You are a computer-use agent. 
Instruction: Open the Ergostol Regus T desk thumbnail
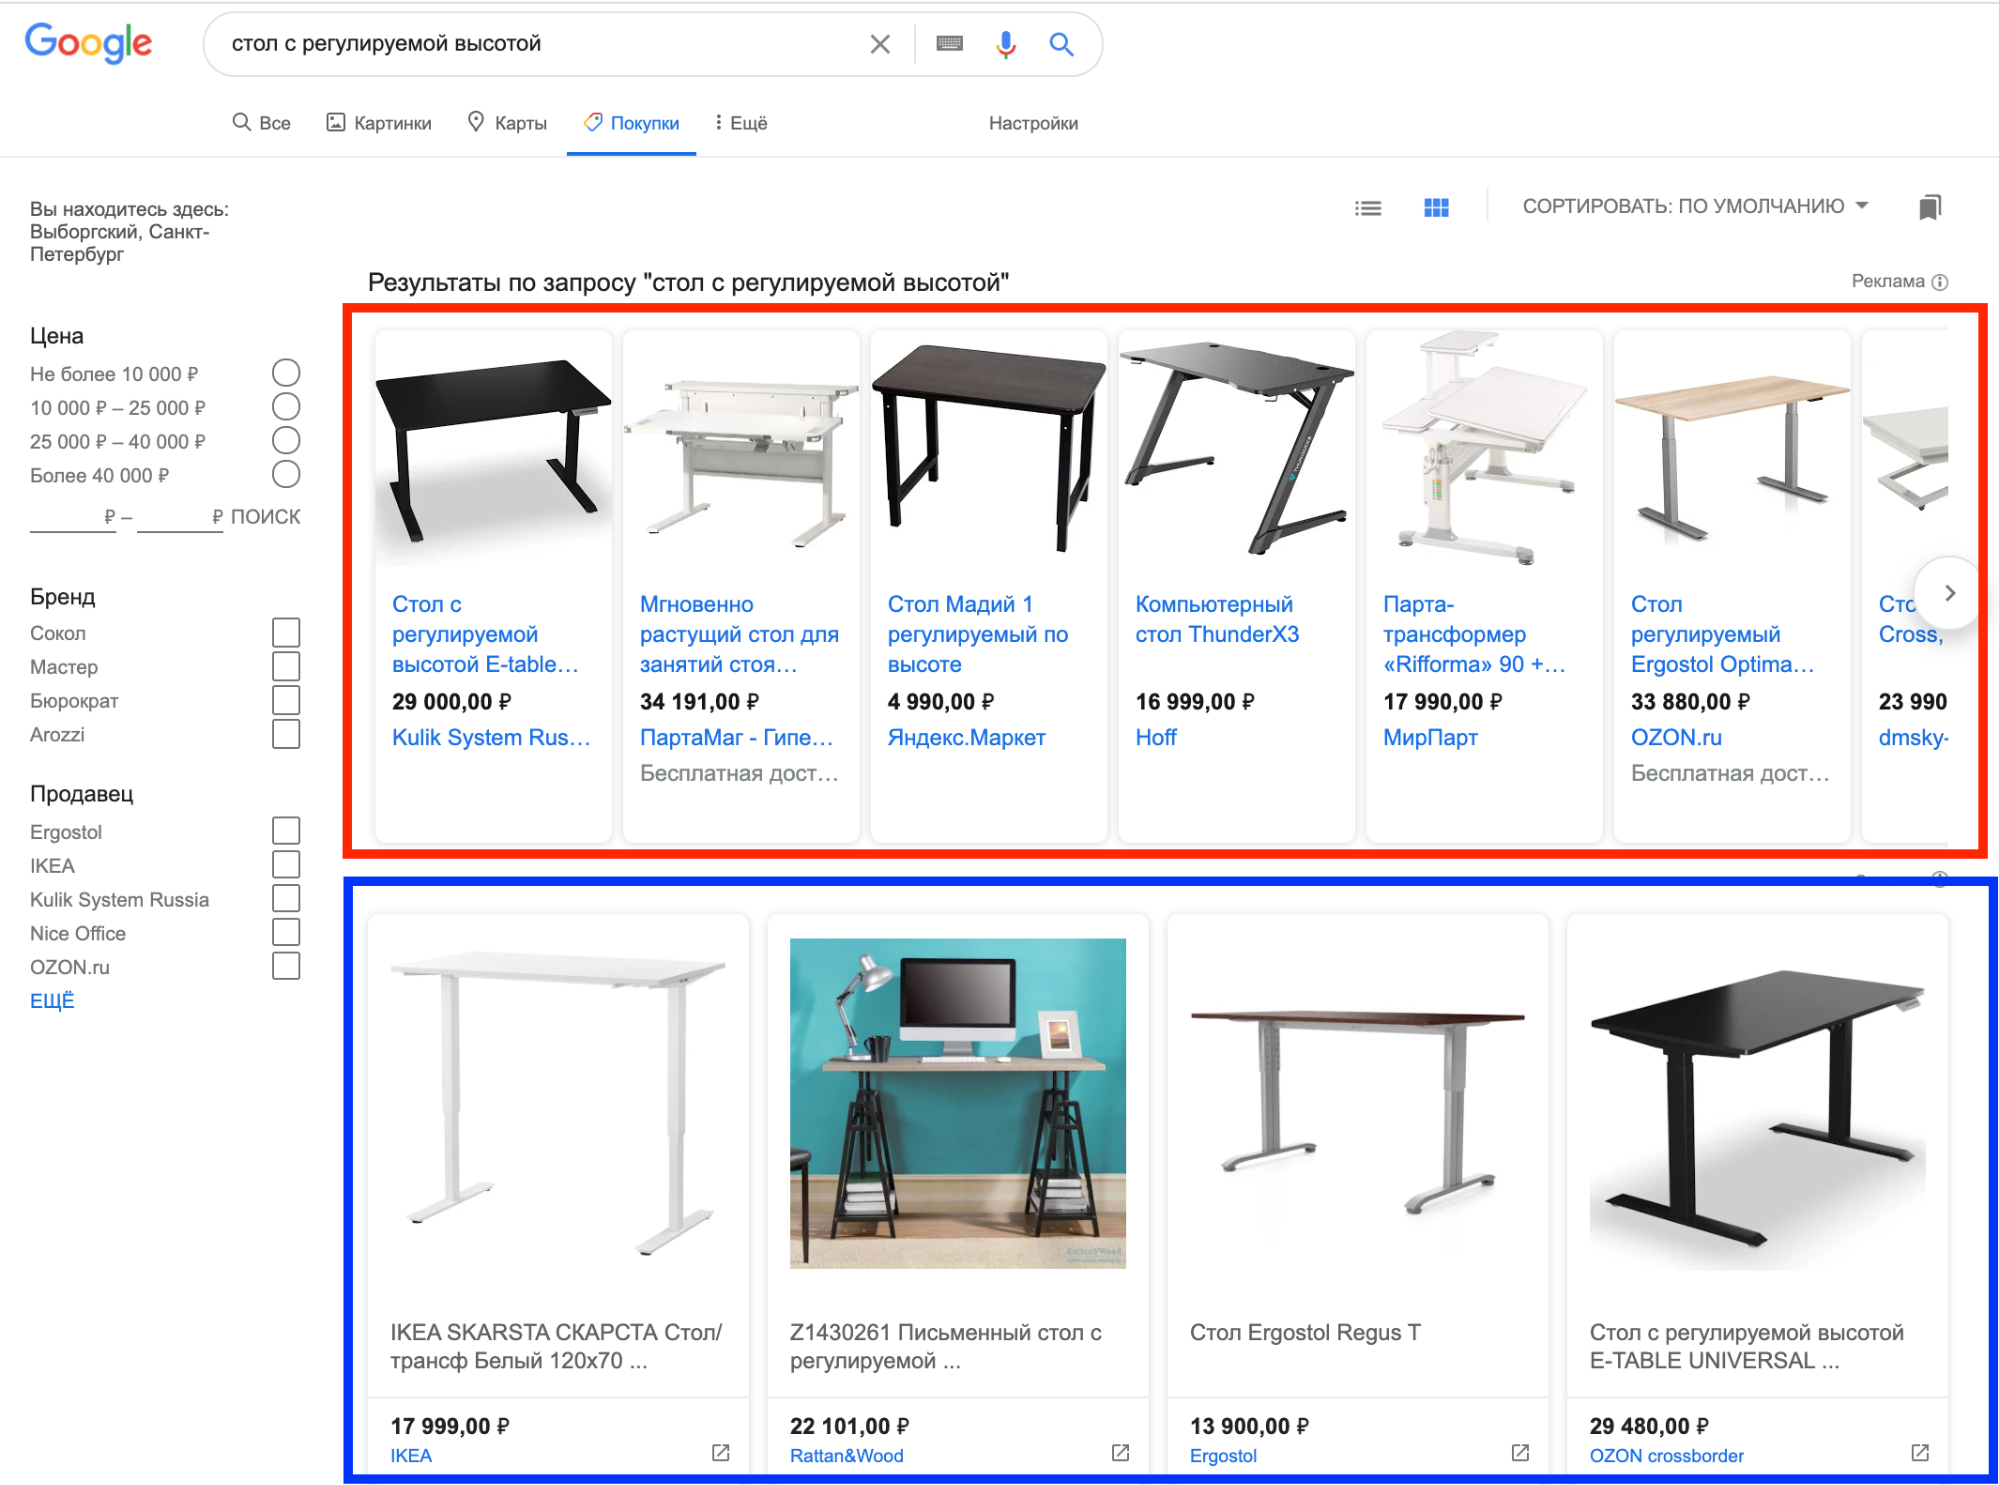pos(1358,1104)
